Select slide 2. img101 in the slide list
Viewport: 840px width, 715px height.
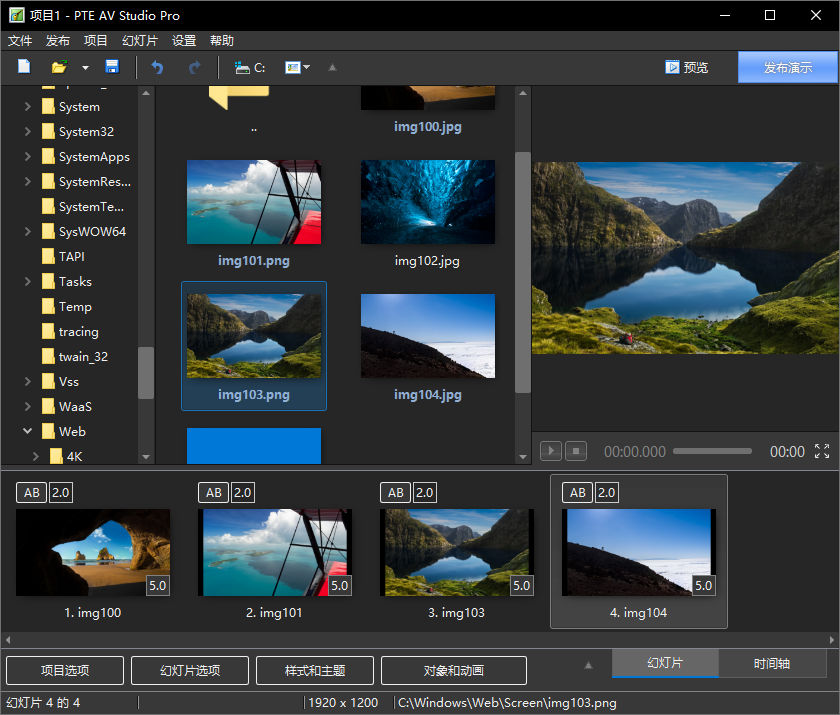(x=275, y=552)
